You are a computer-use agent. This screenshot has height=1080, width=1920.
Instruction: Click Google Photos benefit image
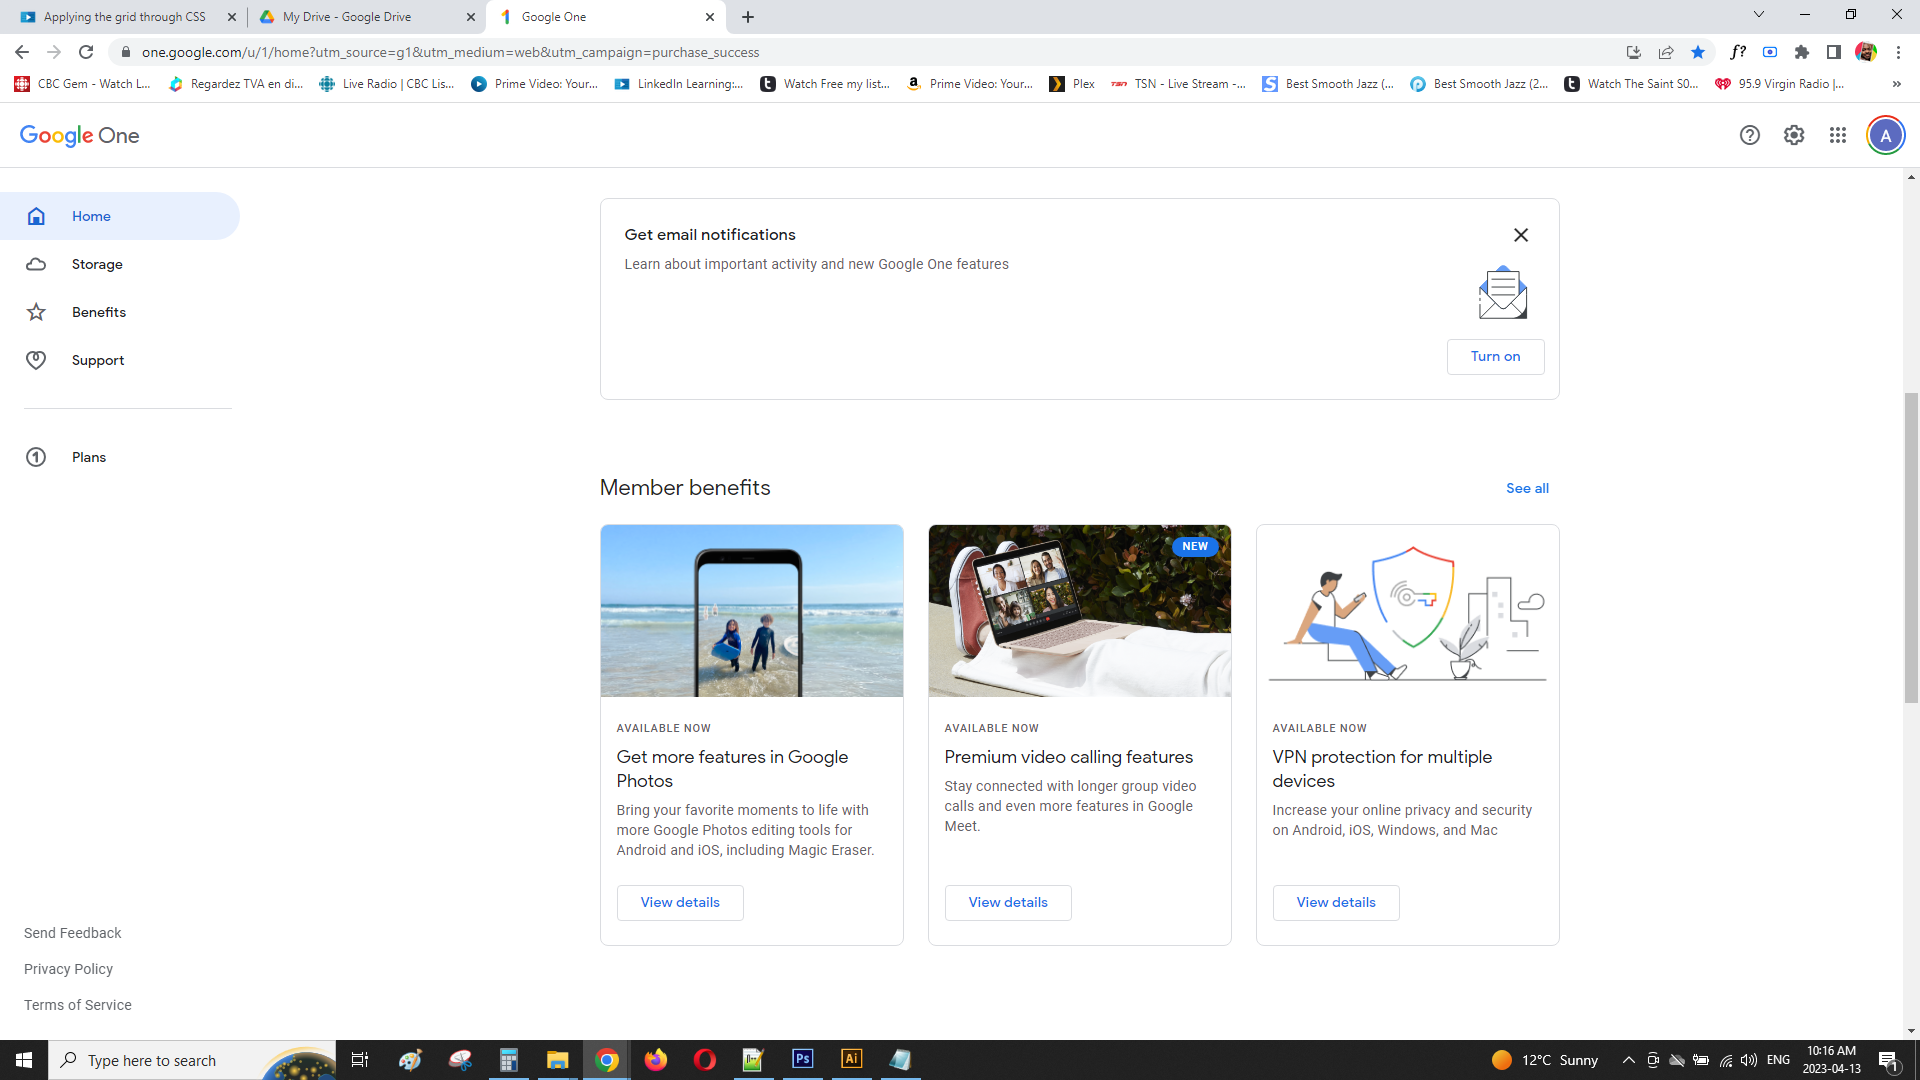(x=751, y=611)
